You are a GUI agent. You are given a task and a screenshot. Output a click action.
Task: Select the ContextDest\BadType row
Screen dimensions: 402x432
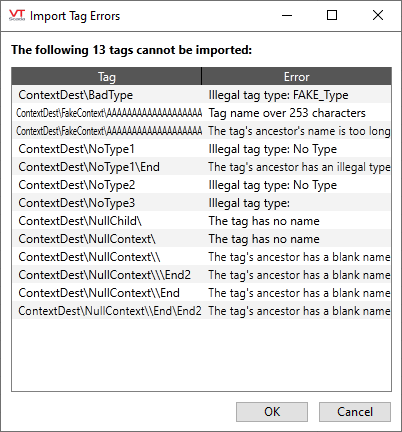(201, 95)
